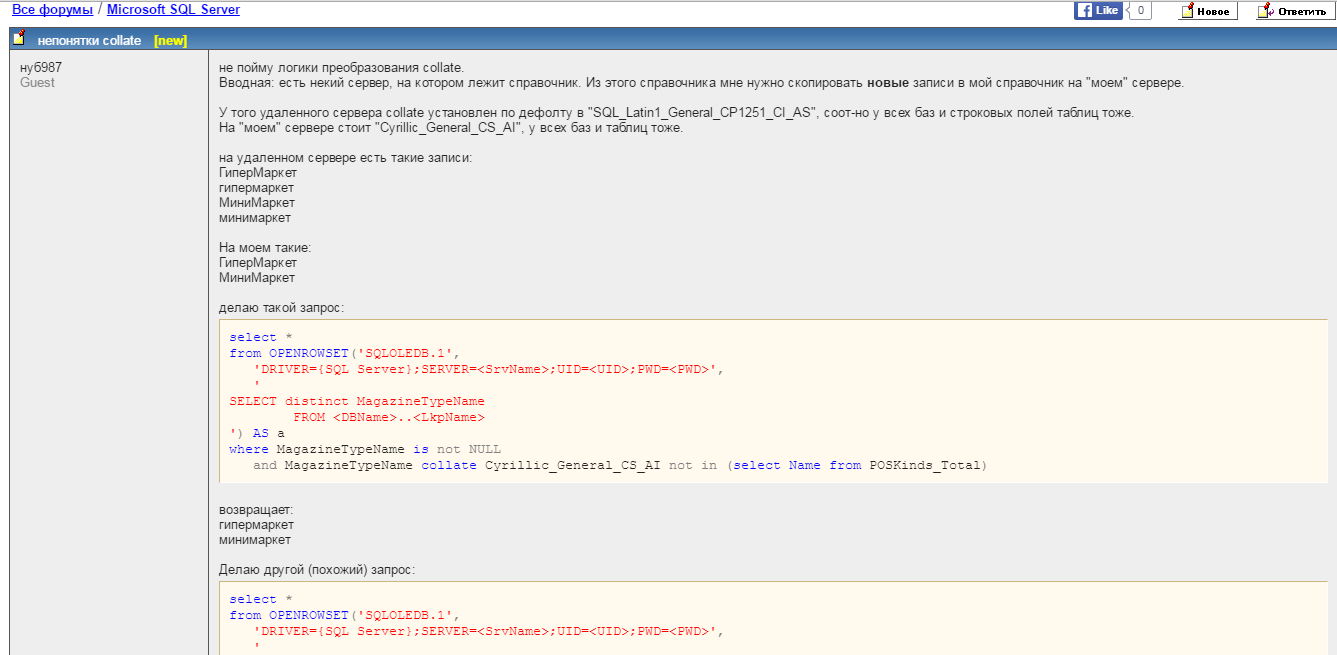Click the thread title 'непонятки collate'
The height and width of the screenshot is (655, 1337).
click(89, 41)
